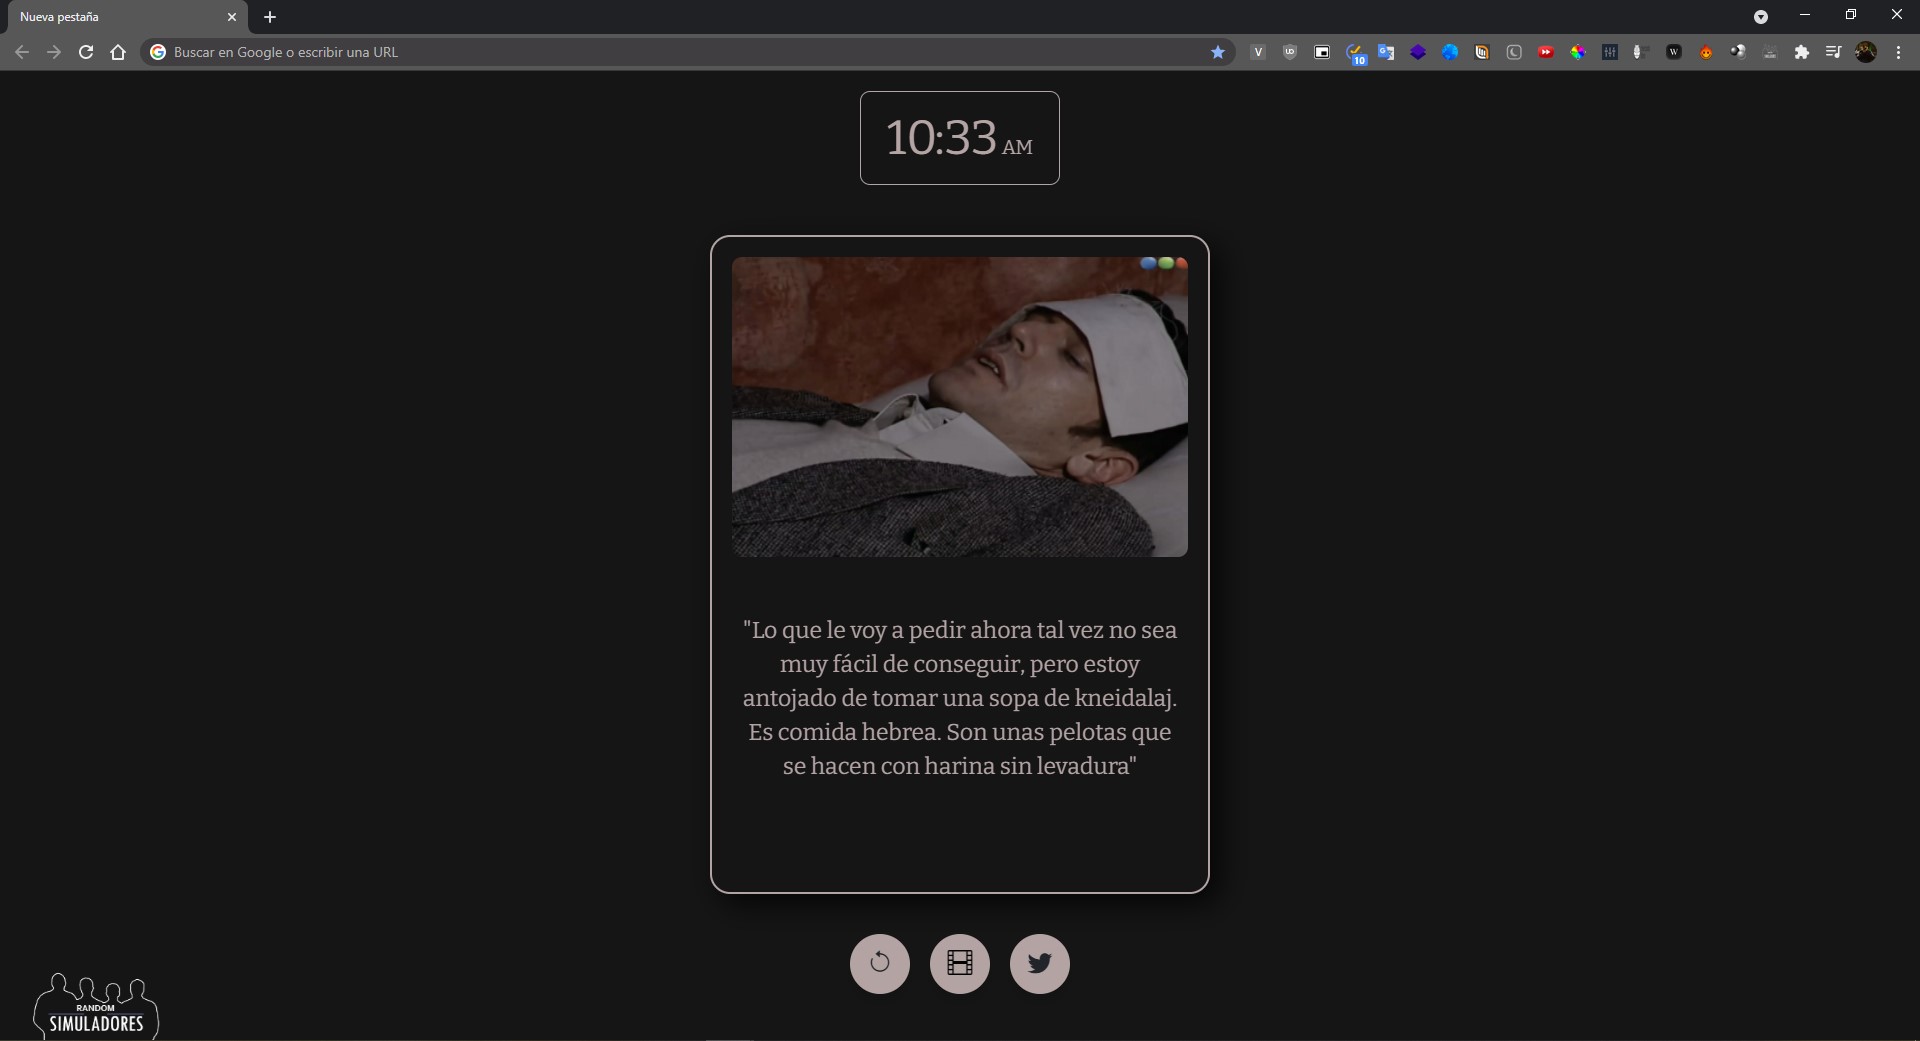Open the film strip video button
1920x1041 pixels.
[x=959, y=963]
